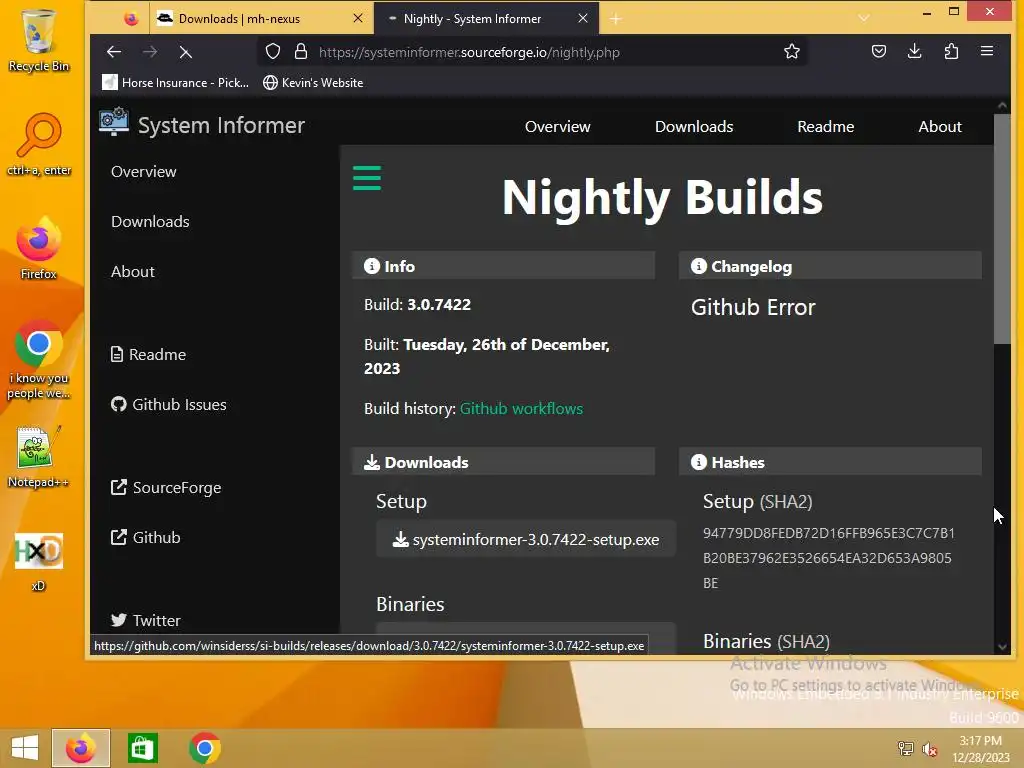The width and height of the screenshot is (1024, 768).
Task: Open the HxD 'xD' desktop icon
Action: [39, 562]
